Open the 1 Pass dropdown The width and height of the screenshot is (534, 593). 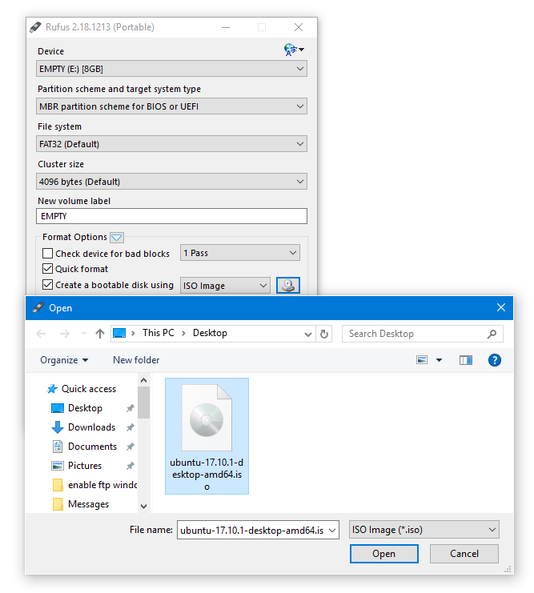(x=240, y=253)
